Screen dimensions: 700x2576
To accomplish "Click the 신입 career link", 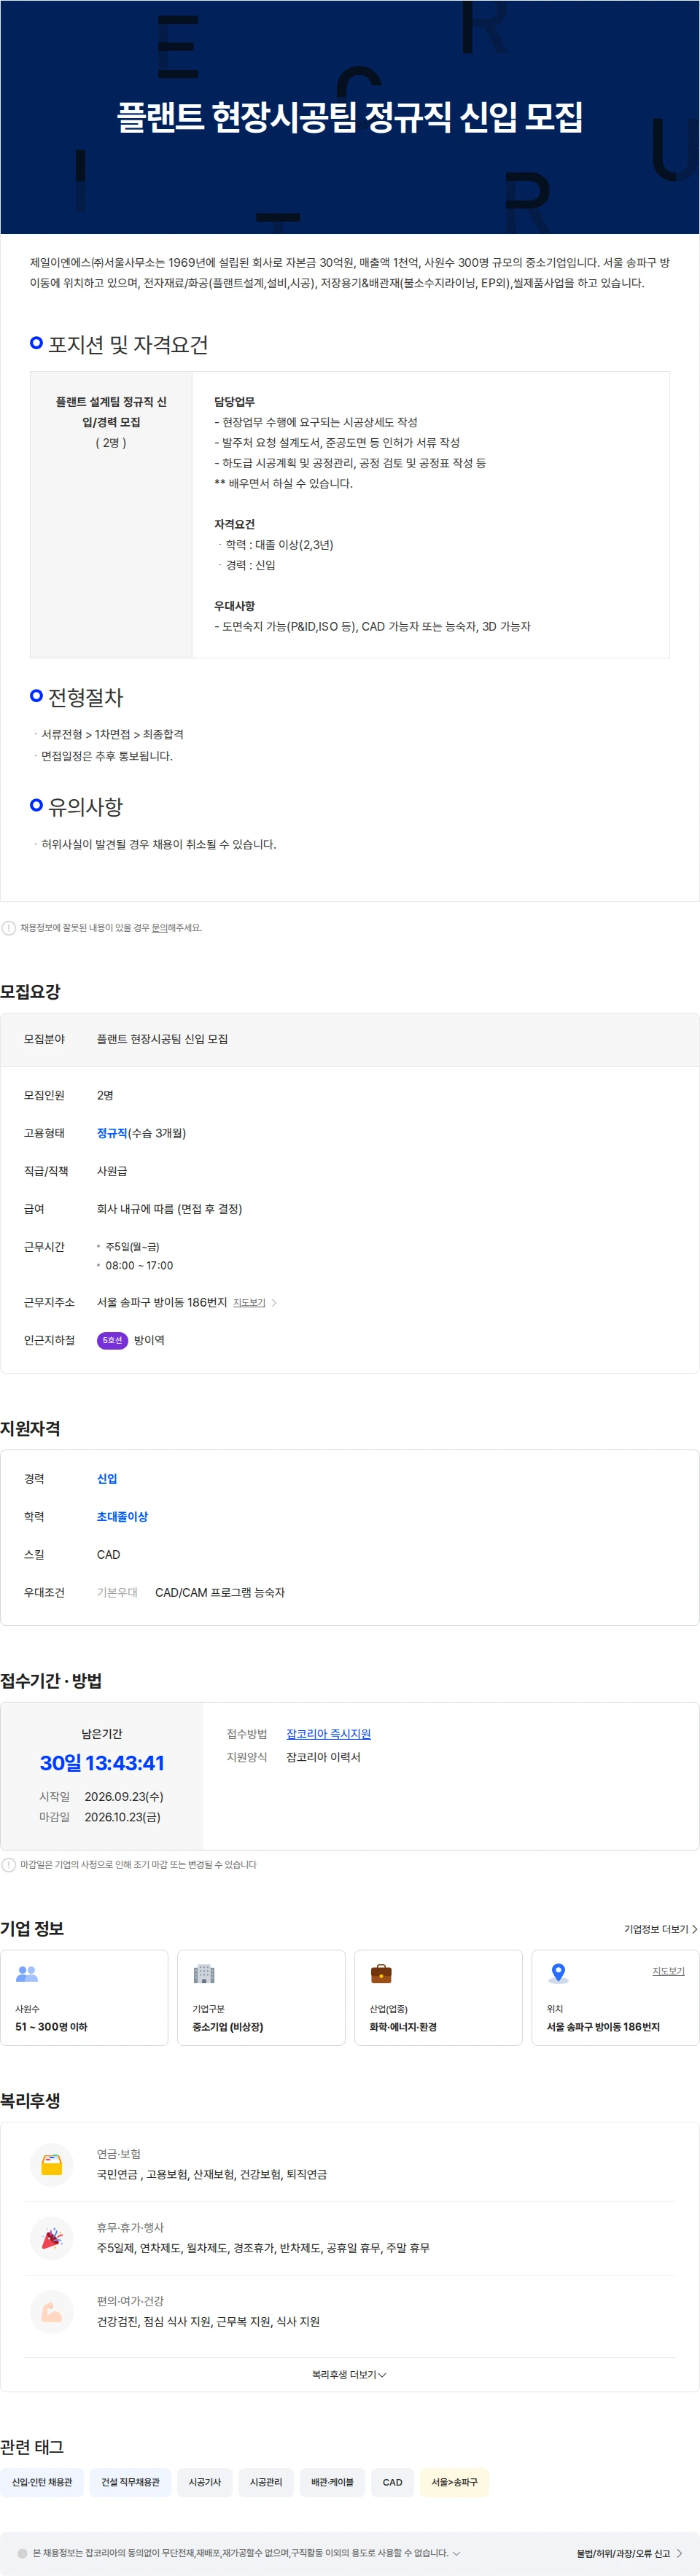I will point(107,1478).
